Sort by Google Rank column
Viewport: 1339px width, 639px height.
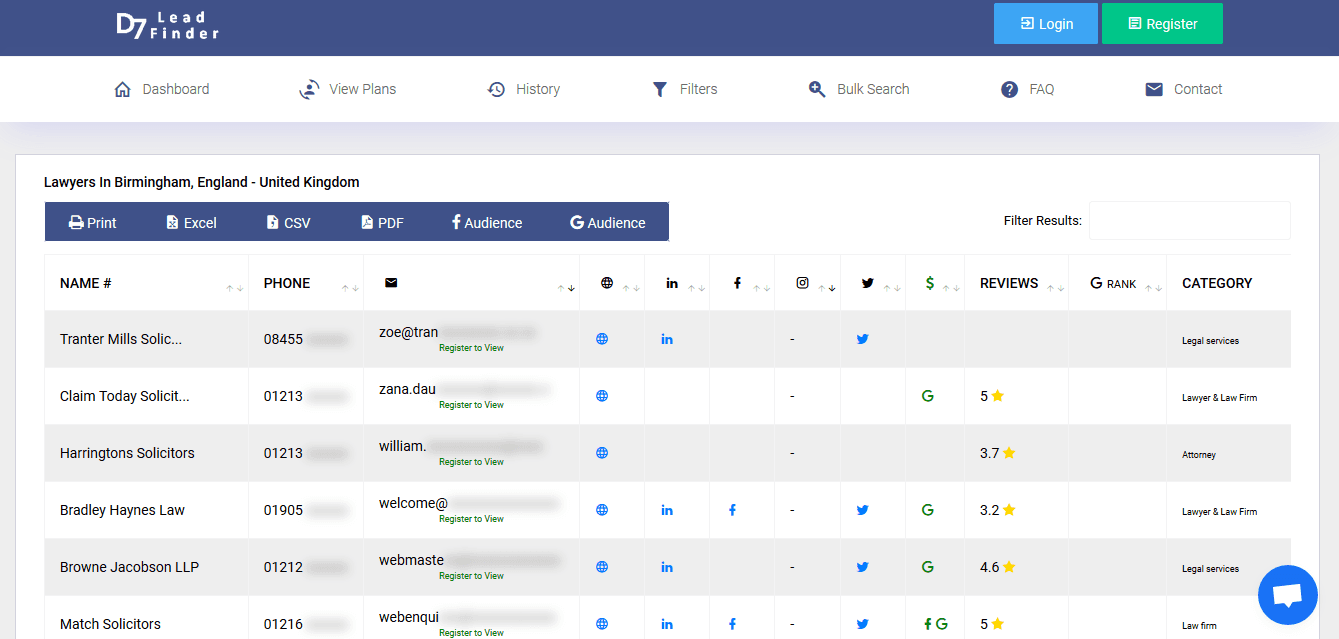coord(1113,284)
